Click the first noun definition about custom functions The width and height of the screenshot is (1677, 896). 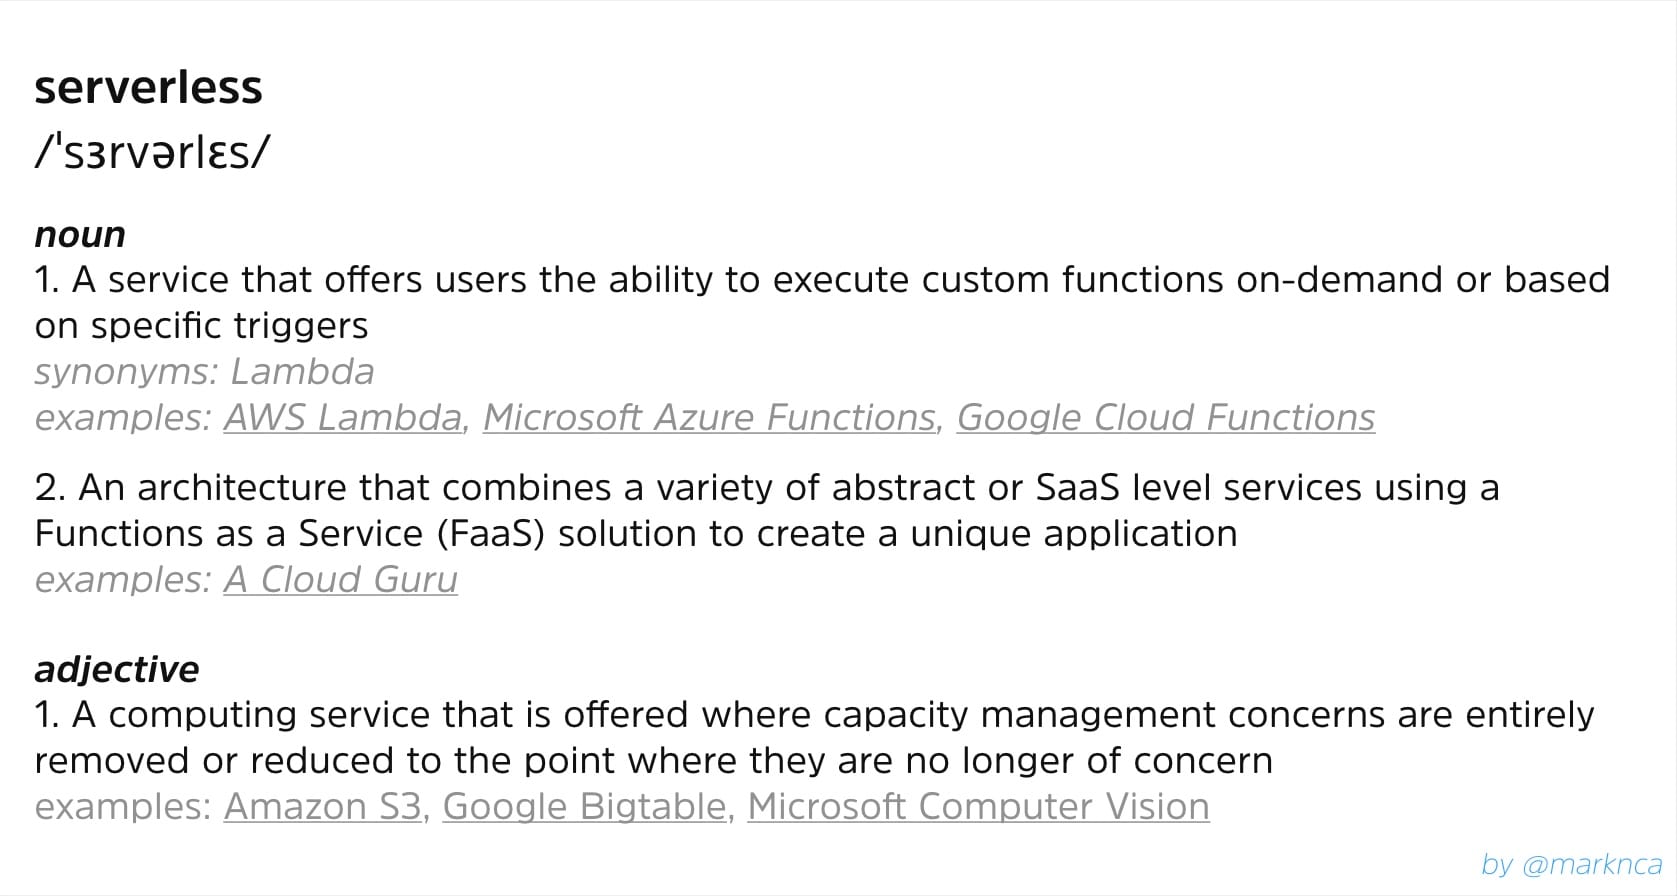tap(820, 280)
